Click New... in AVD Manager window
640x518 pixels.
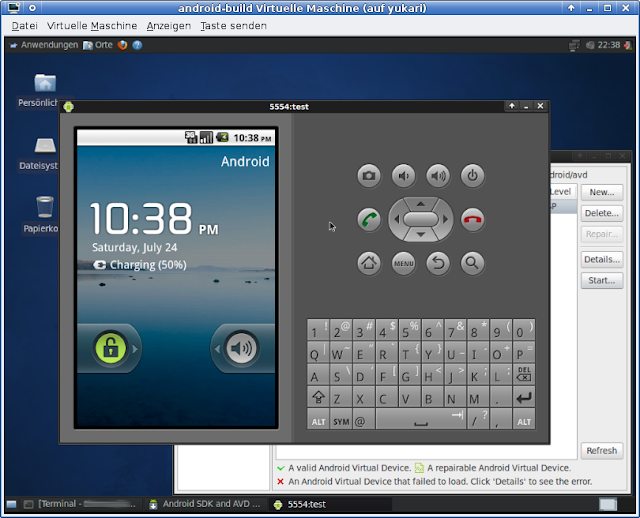[x=602, y=192]
